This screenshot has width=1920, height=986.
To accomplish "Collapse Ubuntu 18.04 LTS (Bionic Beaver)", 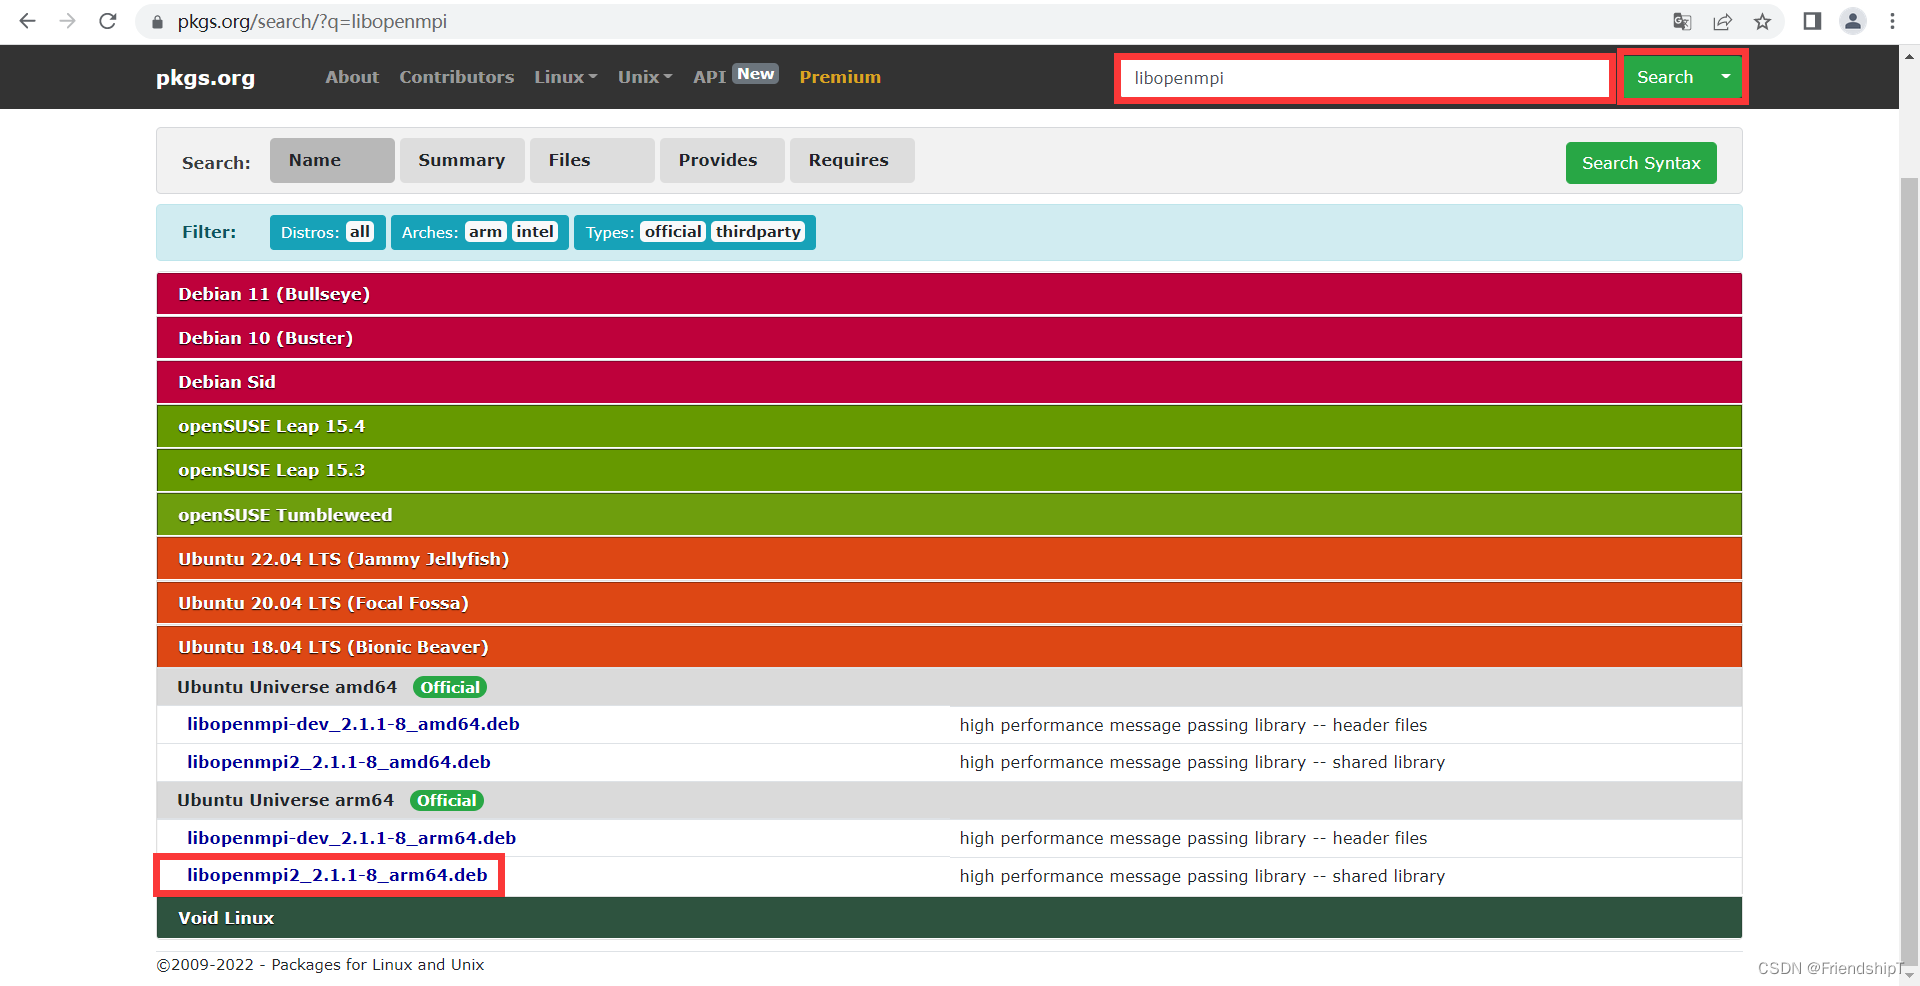I will (949, 647).
